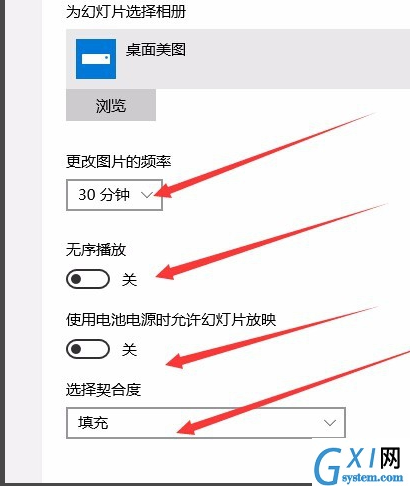The width and height of the screenshot is (410, 486).
Task: Click the 关 label beside the battery slideshow switch
Action: click(x=129, y=349)
